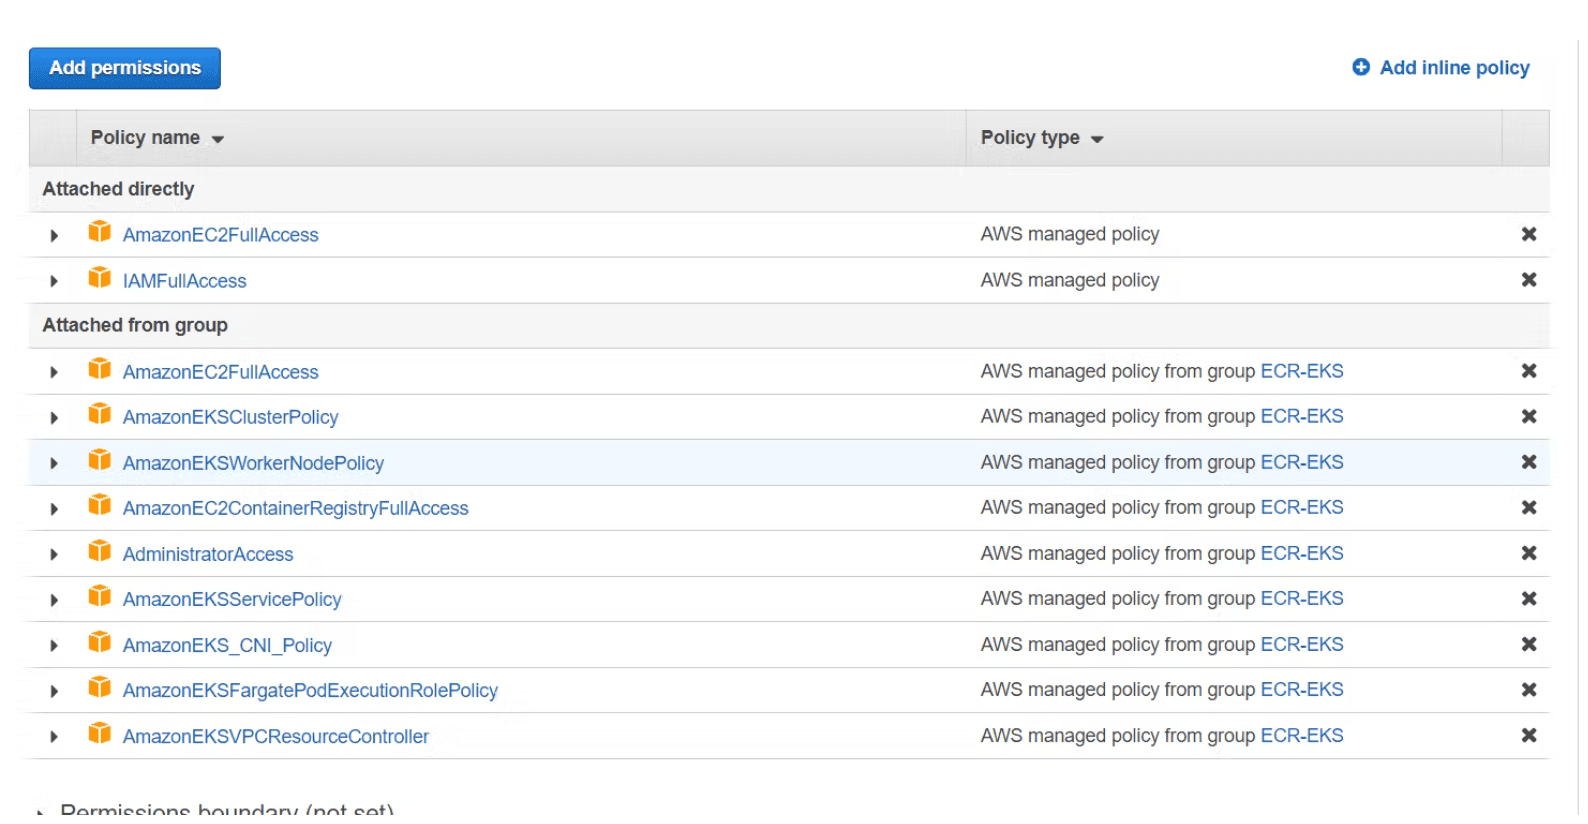
Task: Open the AmazonEKSFargatePodExecutionRolePolicy link
Action: (310, 690)
